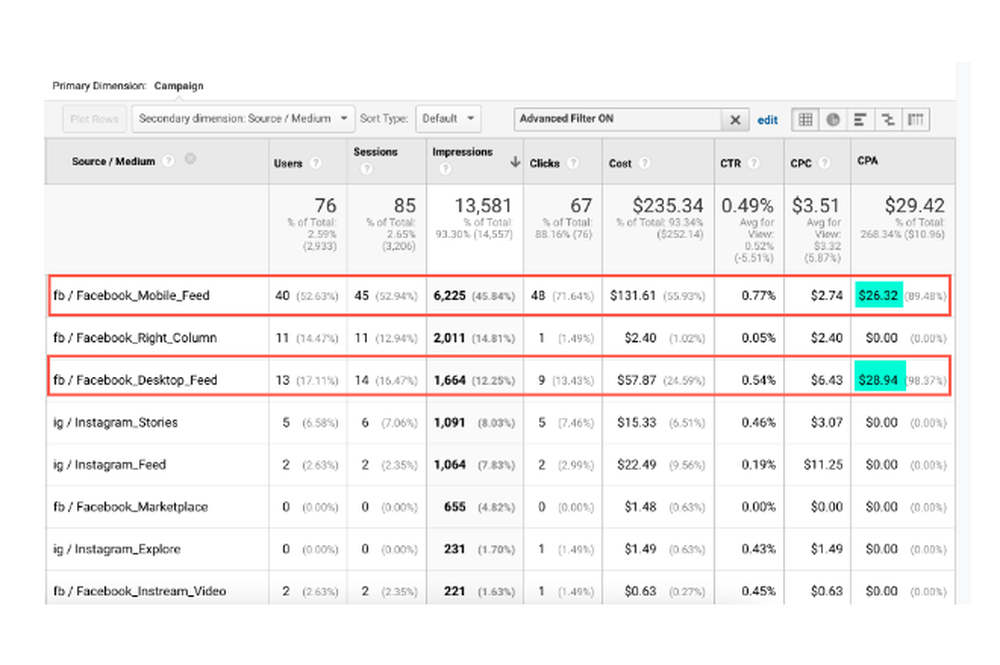1000x665 pixels.
Task: Click the 2,011 impressions cell
Action: 450,338
